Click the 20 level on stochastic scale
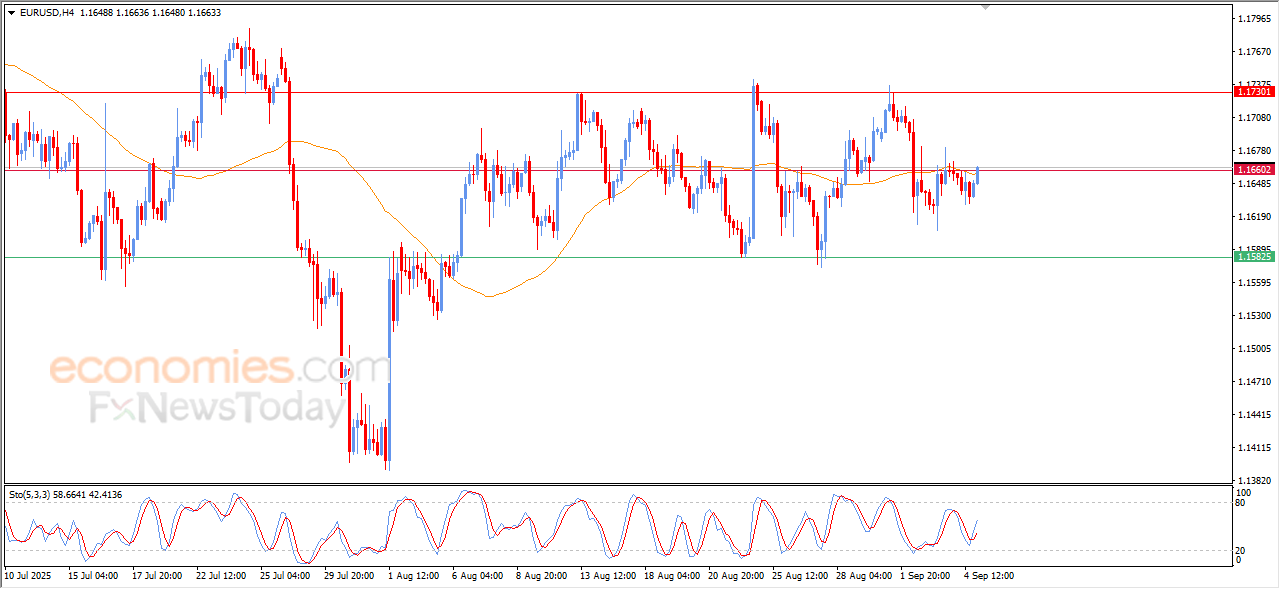Screen dimensions: 1280x589 pos(1242,550)
